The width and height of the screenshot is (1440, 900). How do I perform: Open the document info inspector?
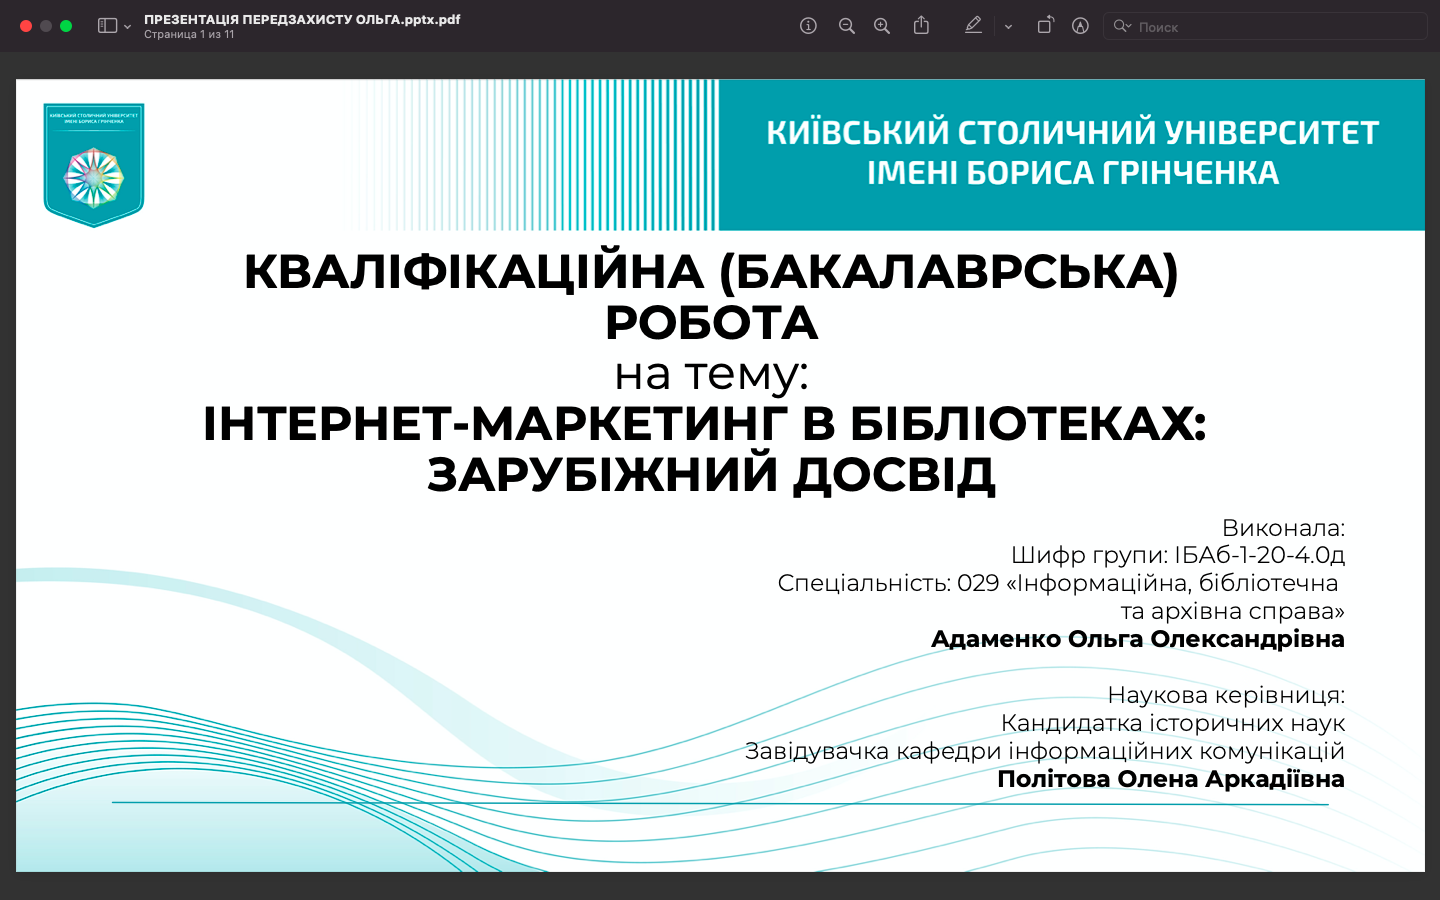pos(808,26)
